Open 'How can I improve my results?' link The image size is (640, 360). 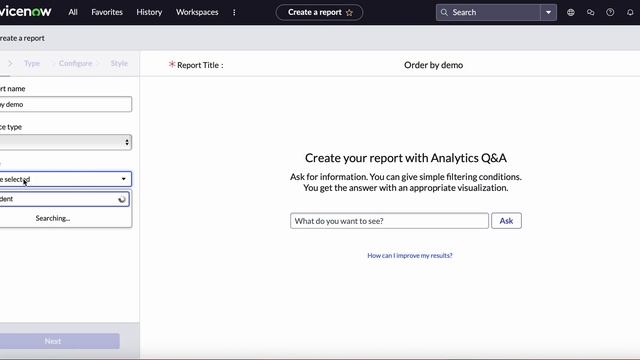pos(410,256)
